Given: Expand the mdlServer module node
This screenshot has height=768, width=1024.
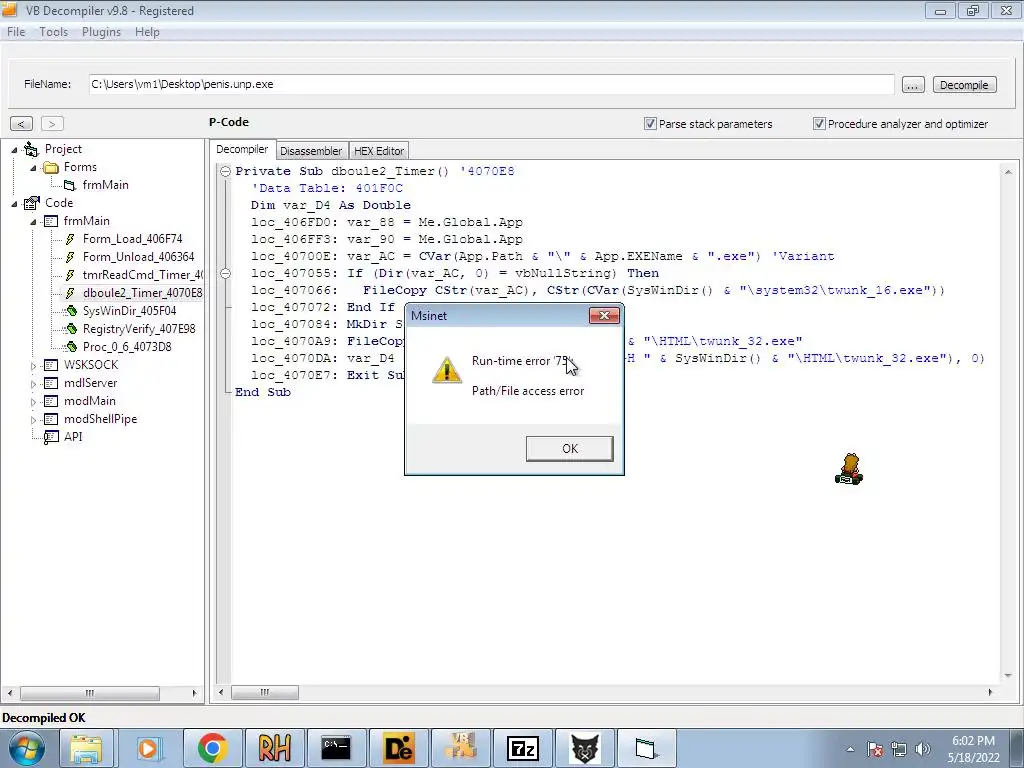Looking at the screenshot, I should click(x=33, y=384).
